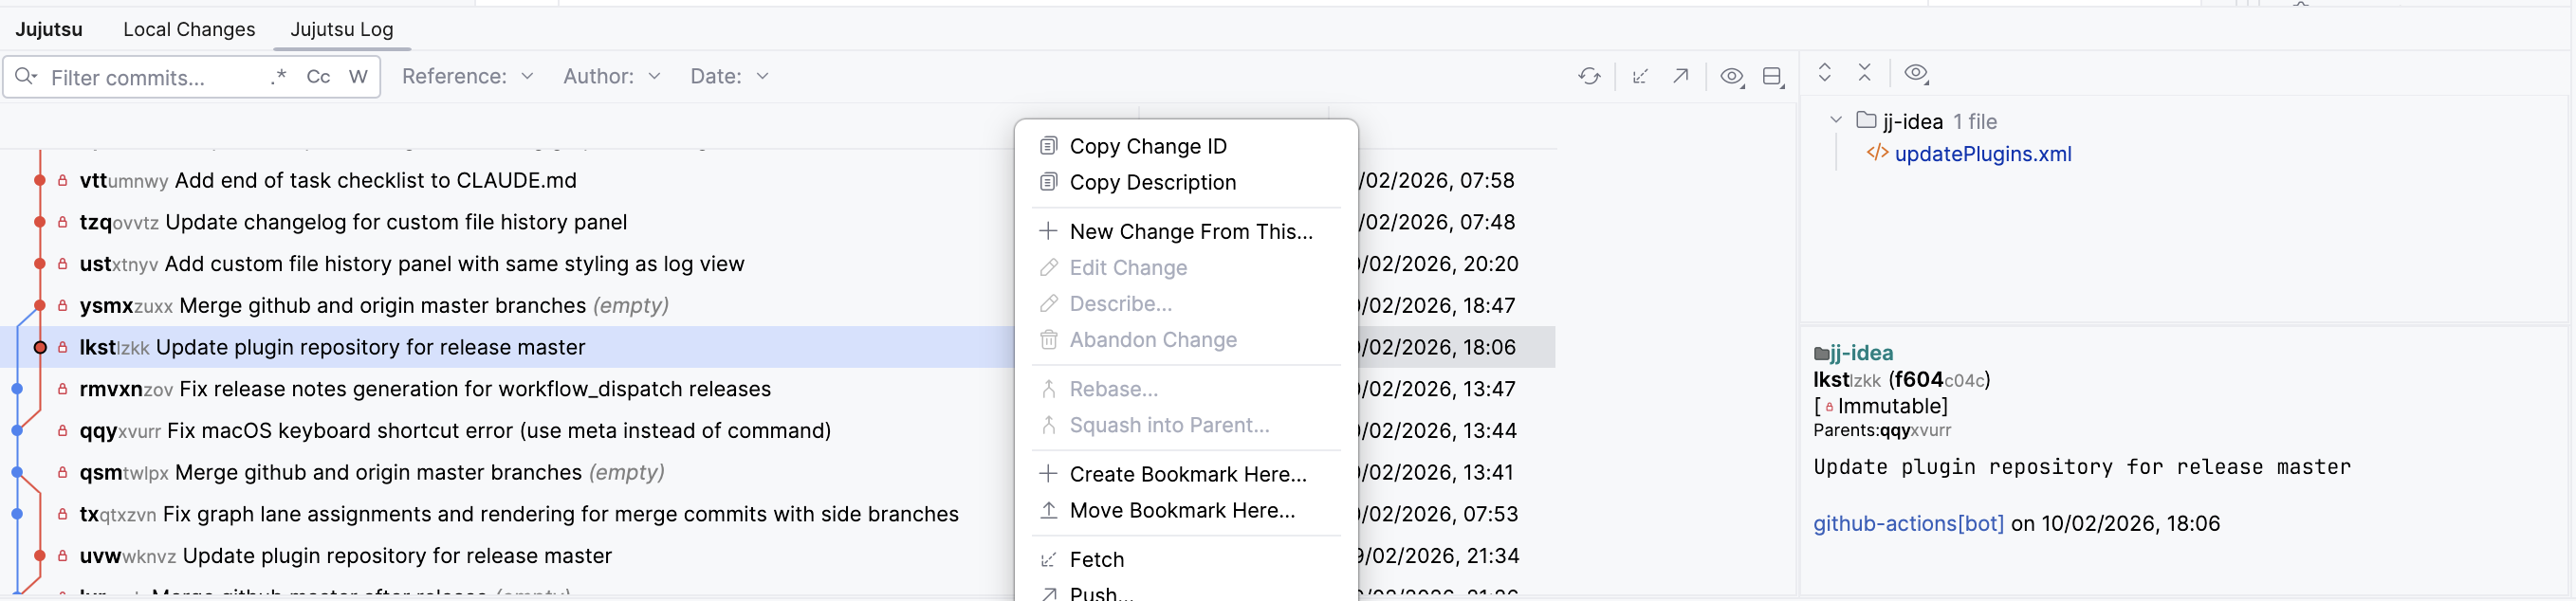Click plus icon beside New Change From This
Viewport: 2576px width, 601px height.
[x=1048, y=231]
